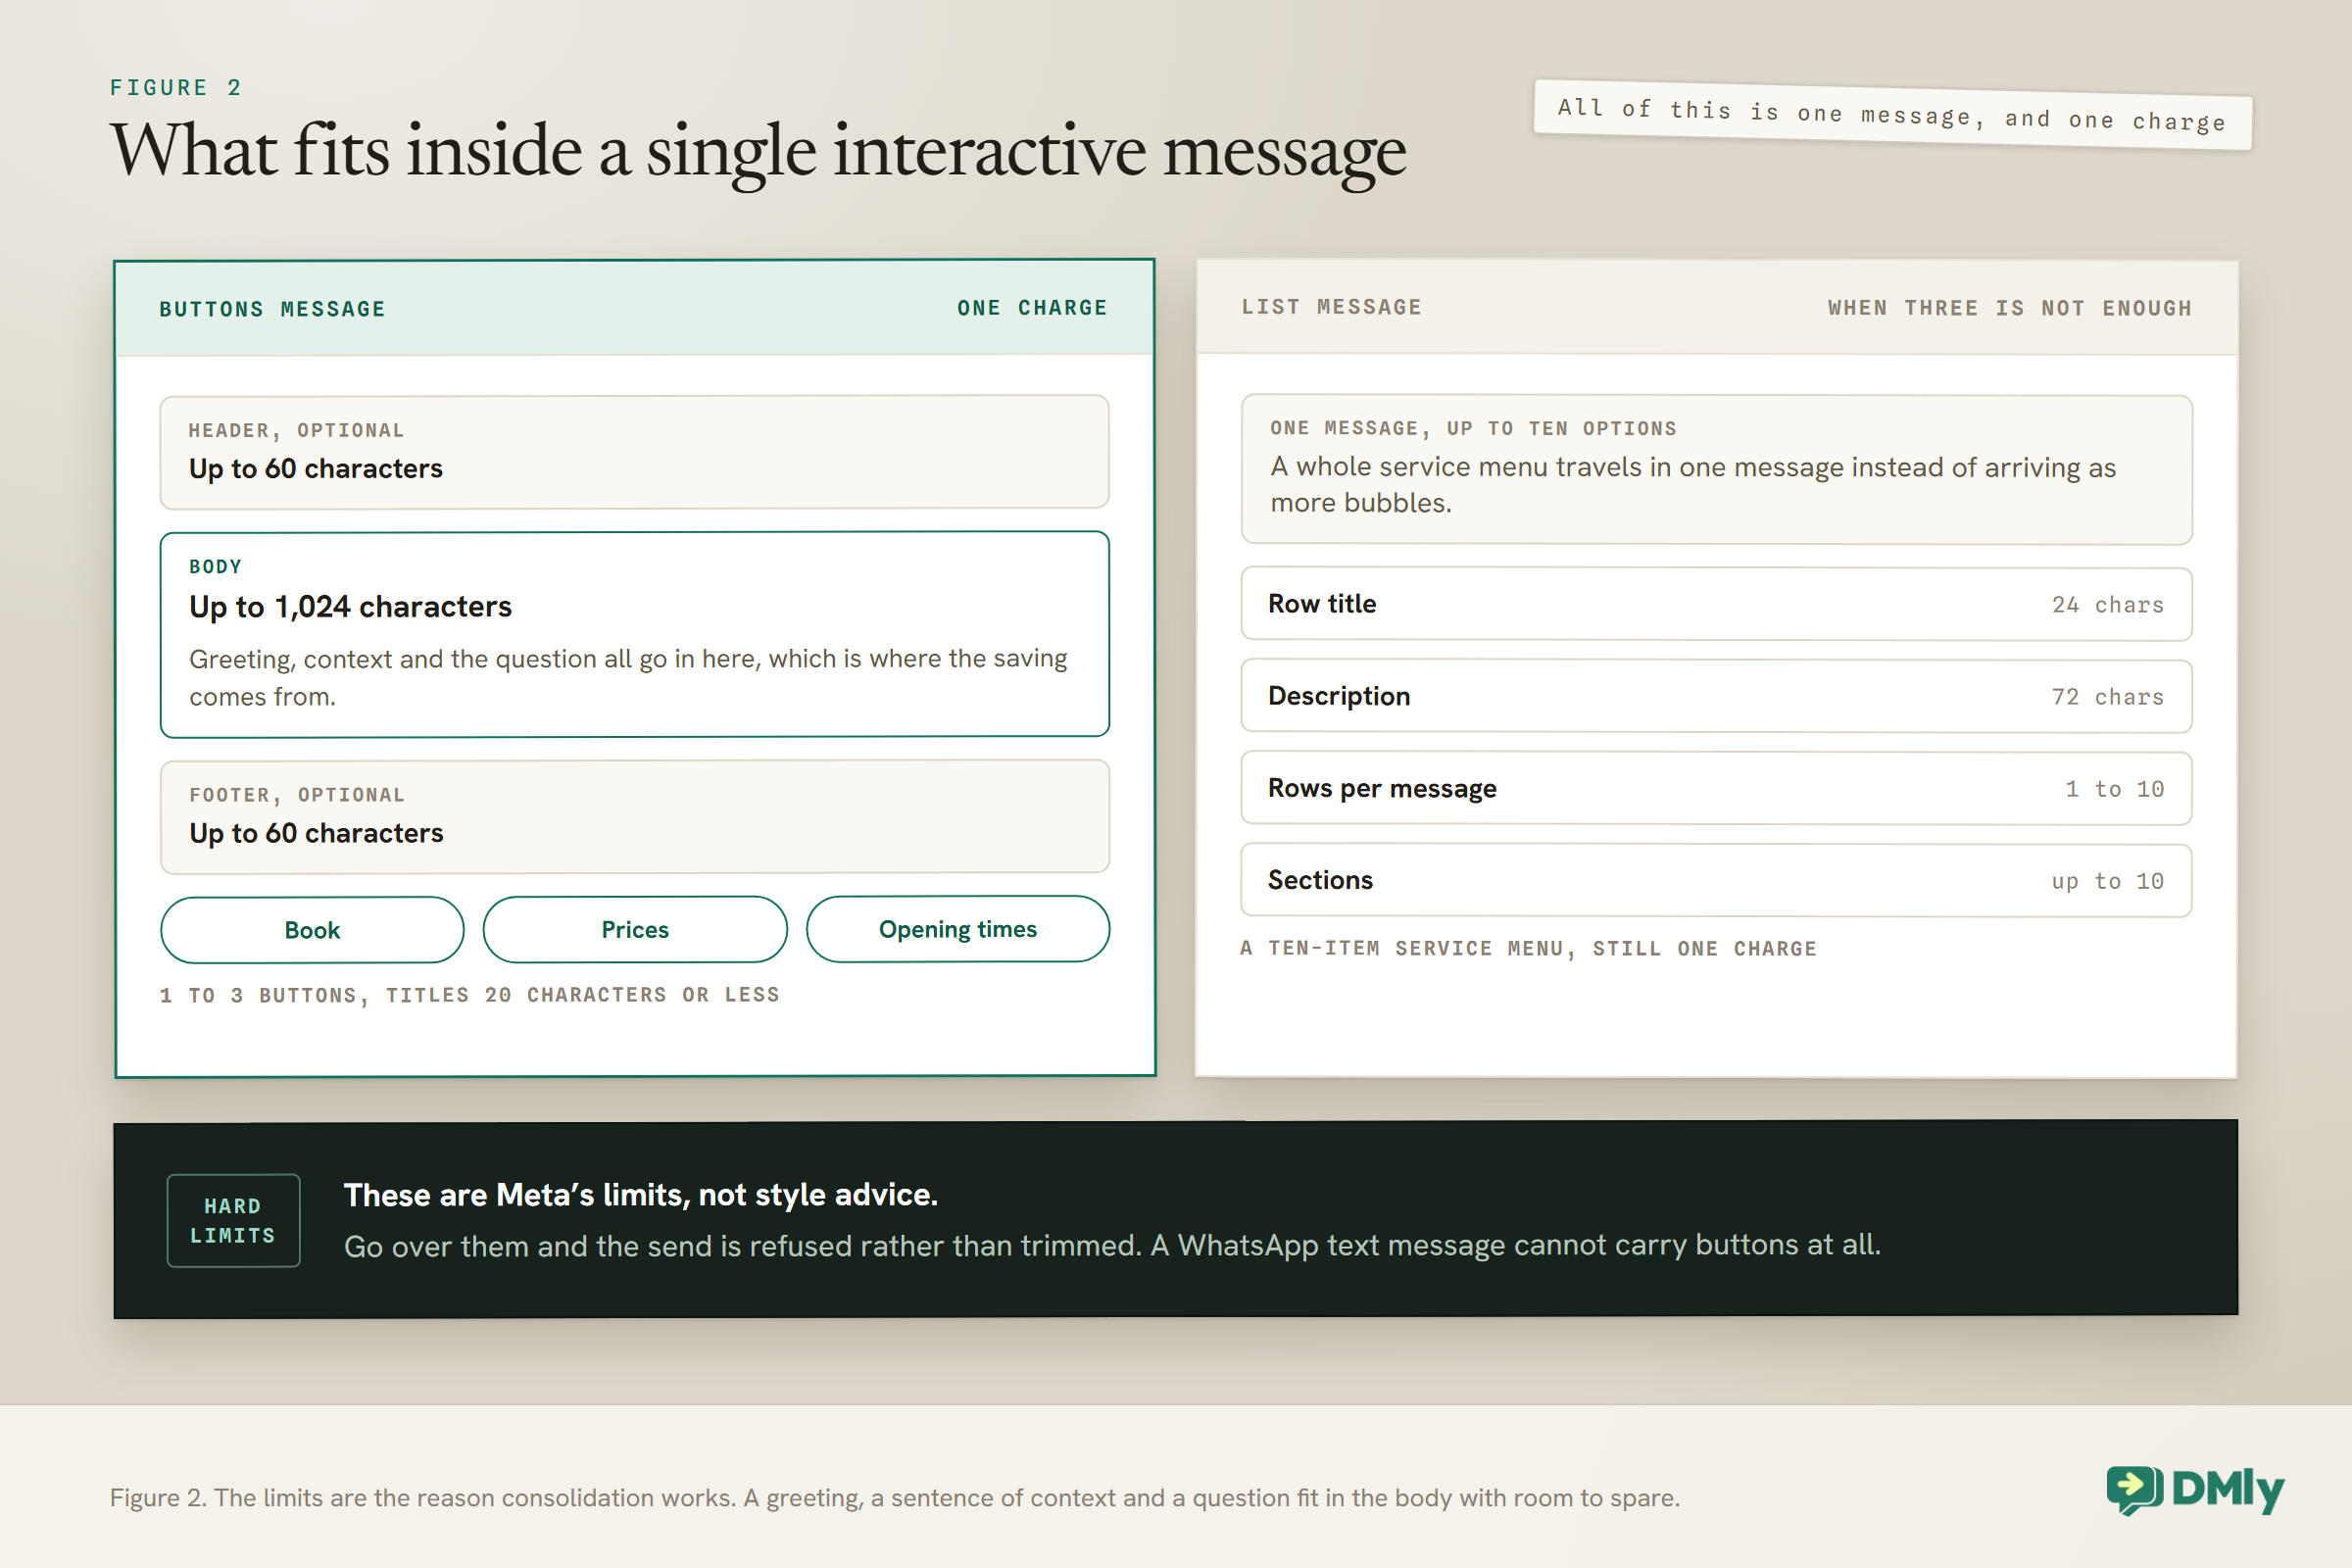The width and height of the screenshot is (2352, 1568).
Task: Click 'These are Meta's limits' heading
Action: coord(641,1195)
